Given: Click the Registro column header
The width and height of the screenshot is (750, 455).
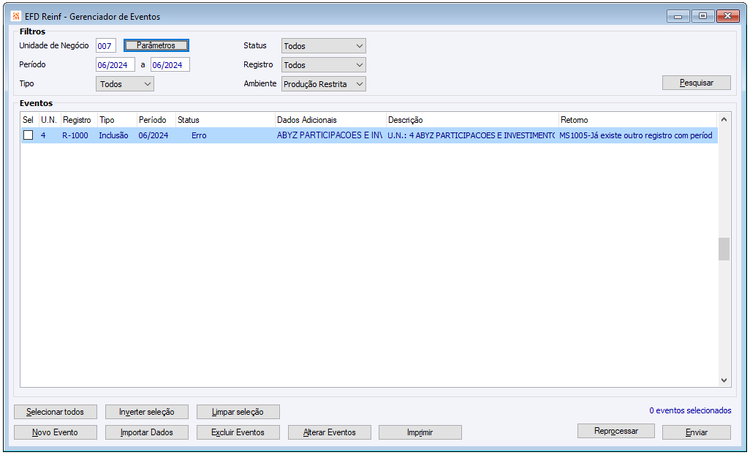Looking at the screenshot, I should [x=79, y=120].
